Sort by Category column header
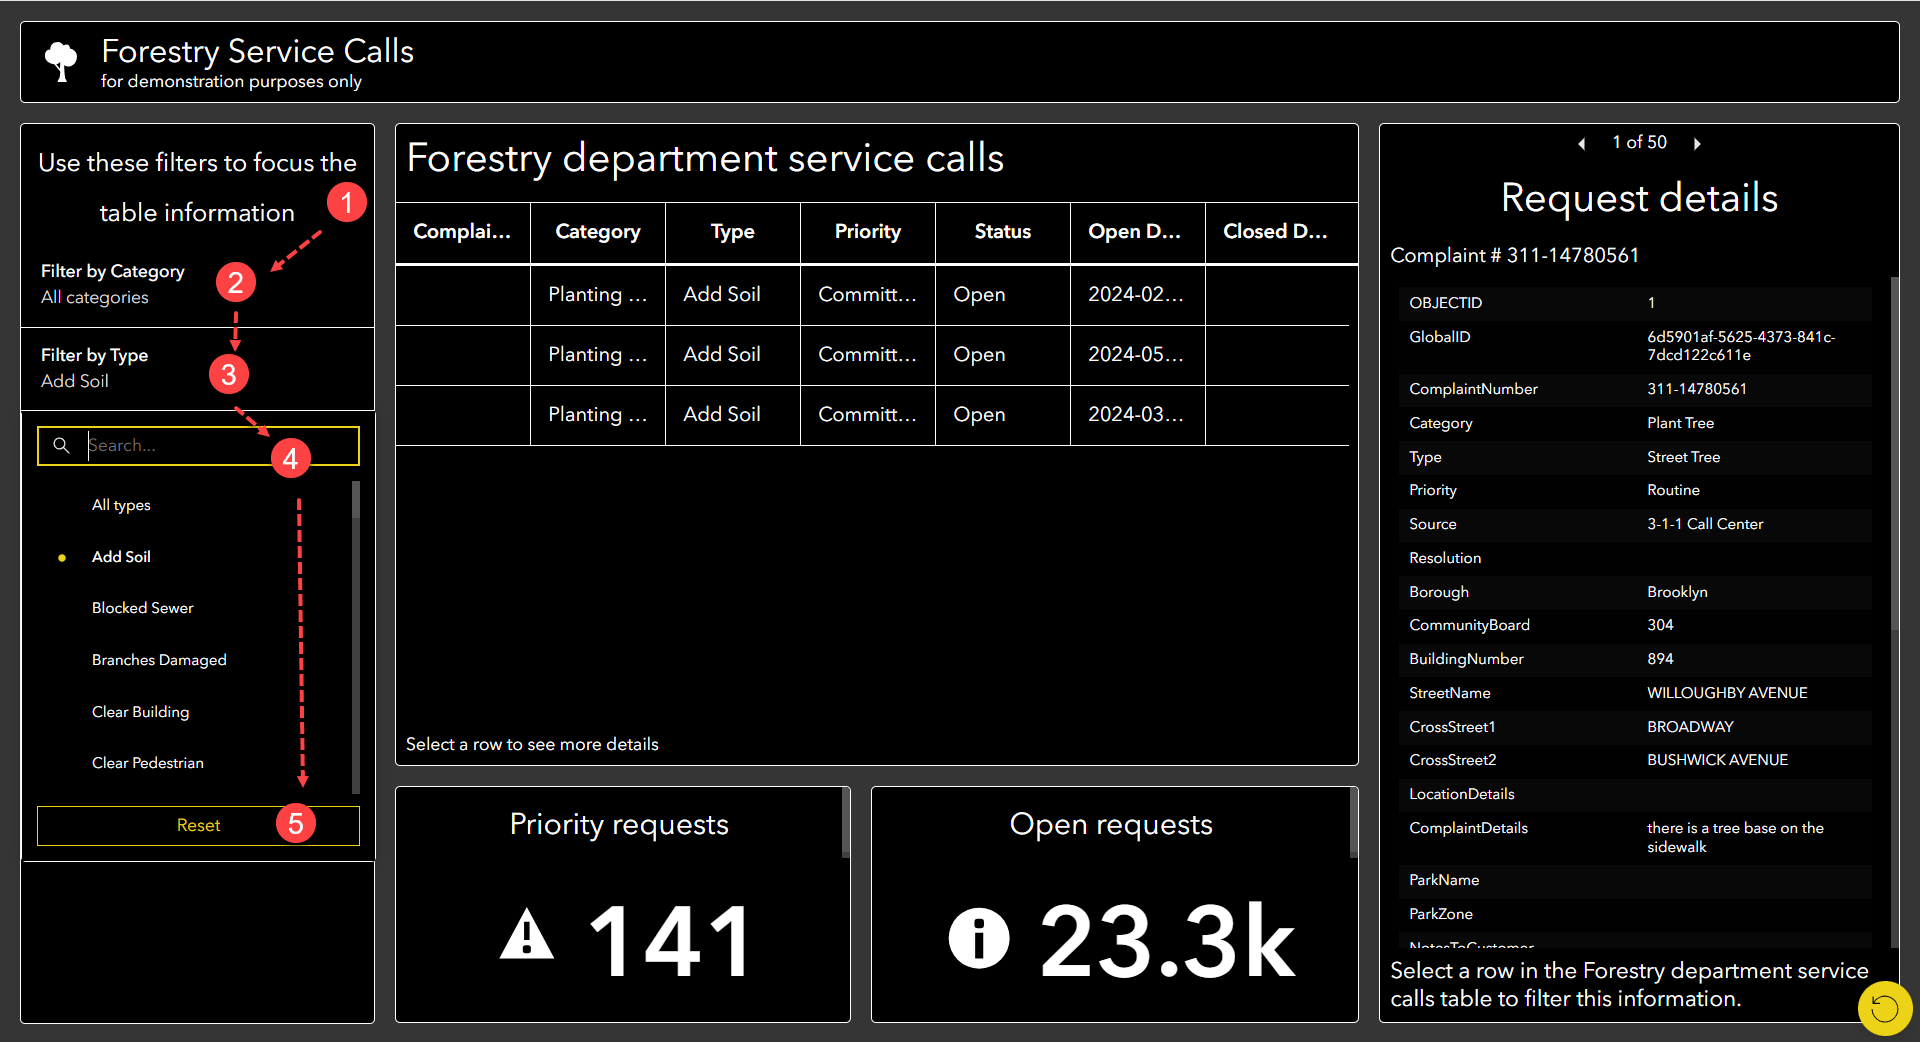This screenshot has height=1042, width=1920. 598,232
